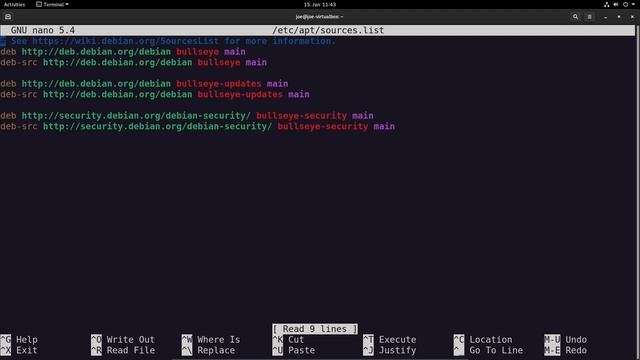640x360 pixels.
Task: Open the clock and calendar panel
Action: point(320,4)
